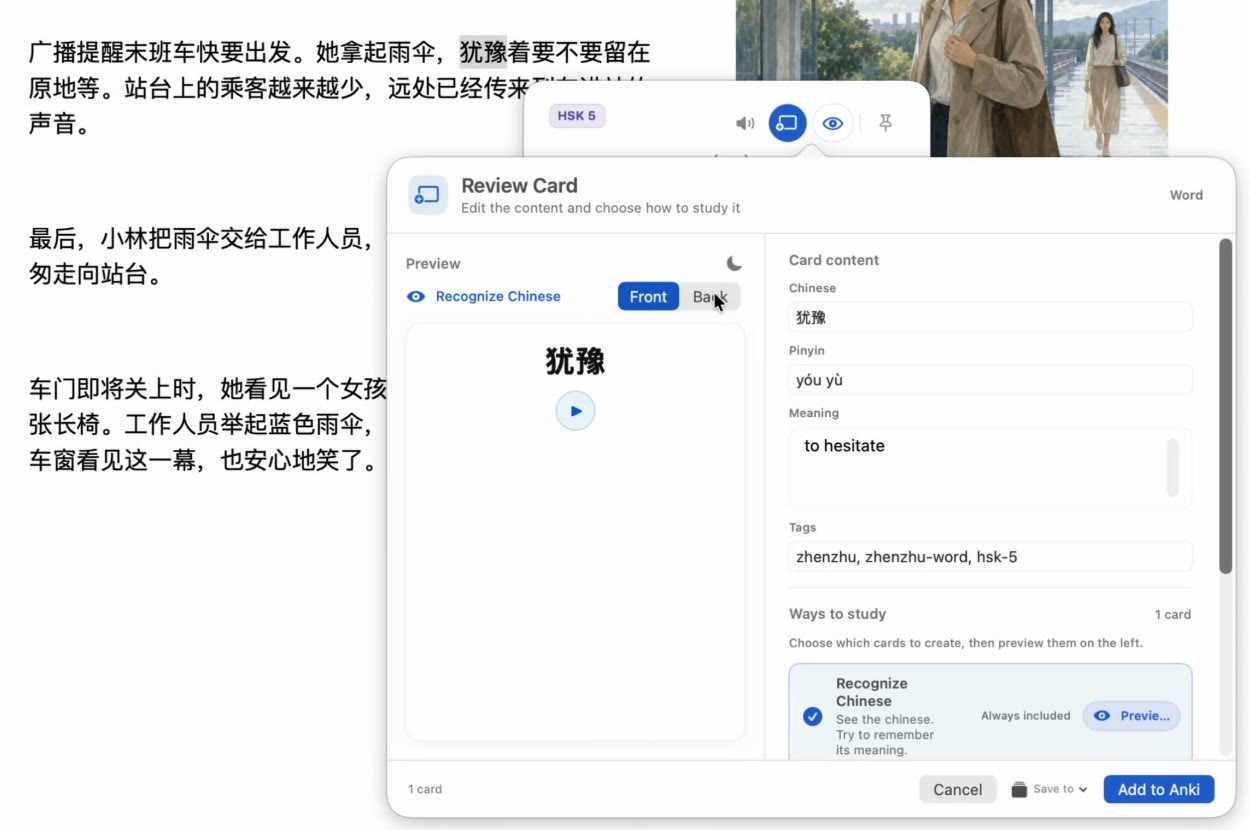Click the Always included label
Screen dimensions: 1250x830
point(1025,716)
